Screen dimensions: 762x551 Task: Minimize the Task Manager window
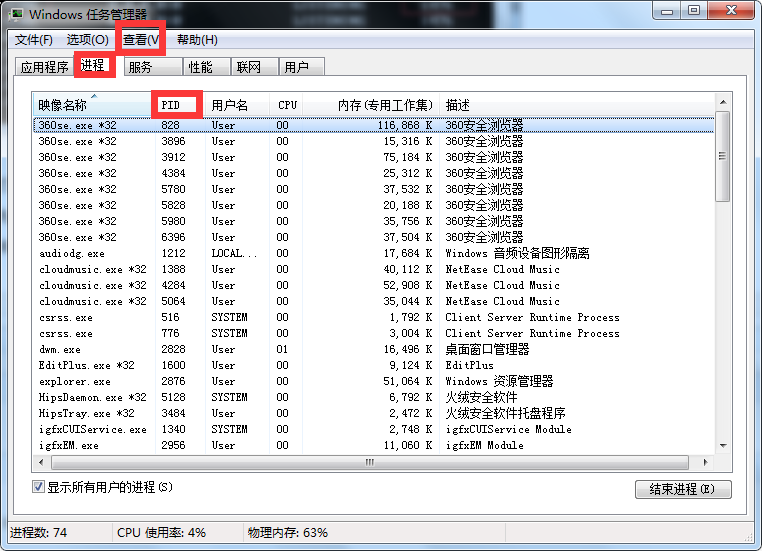coord(667,11)
